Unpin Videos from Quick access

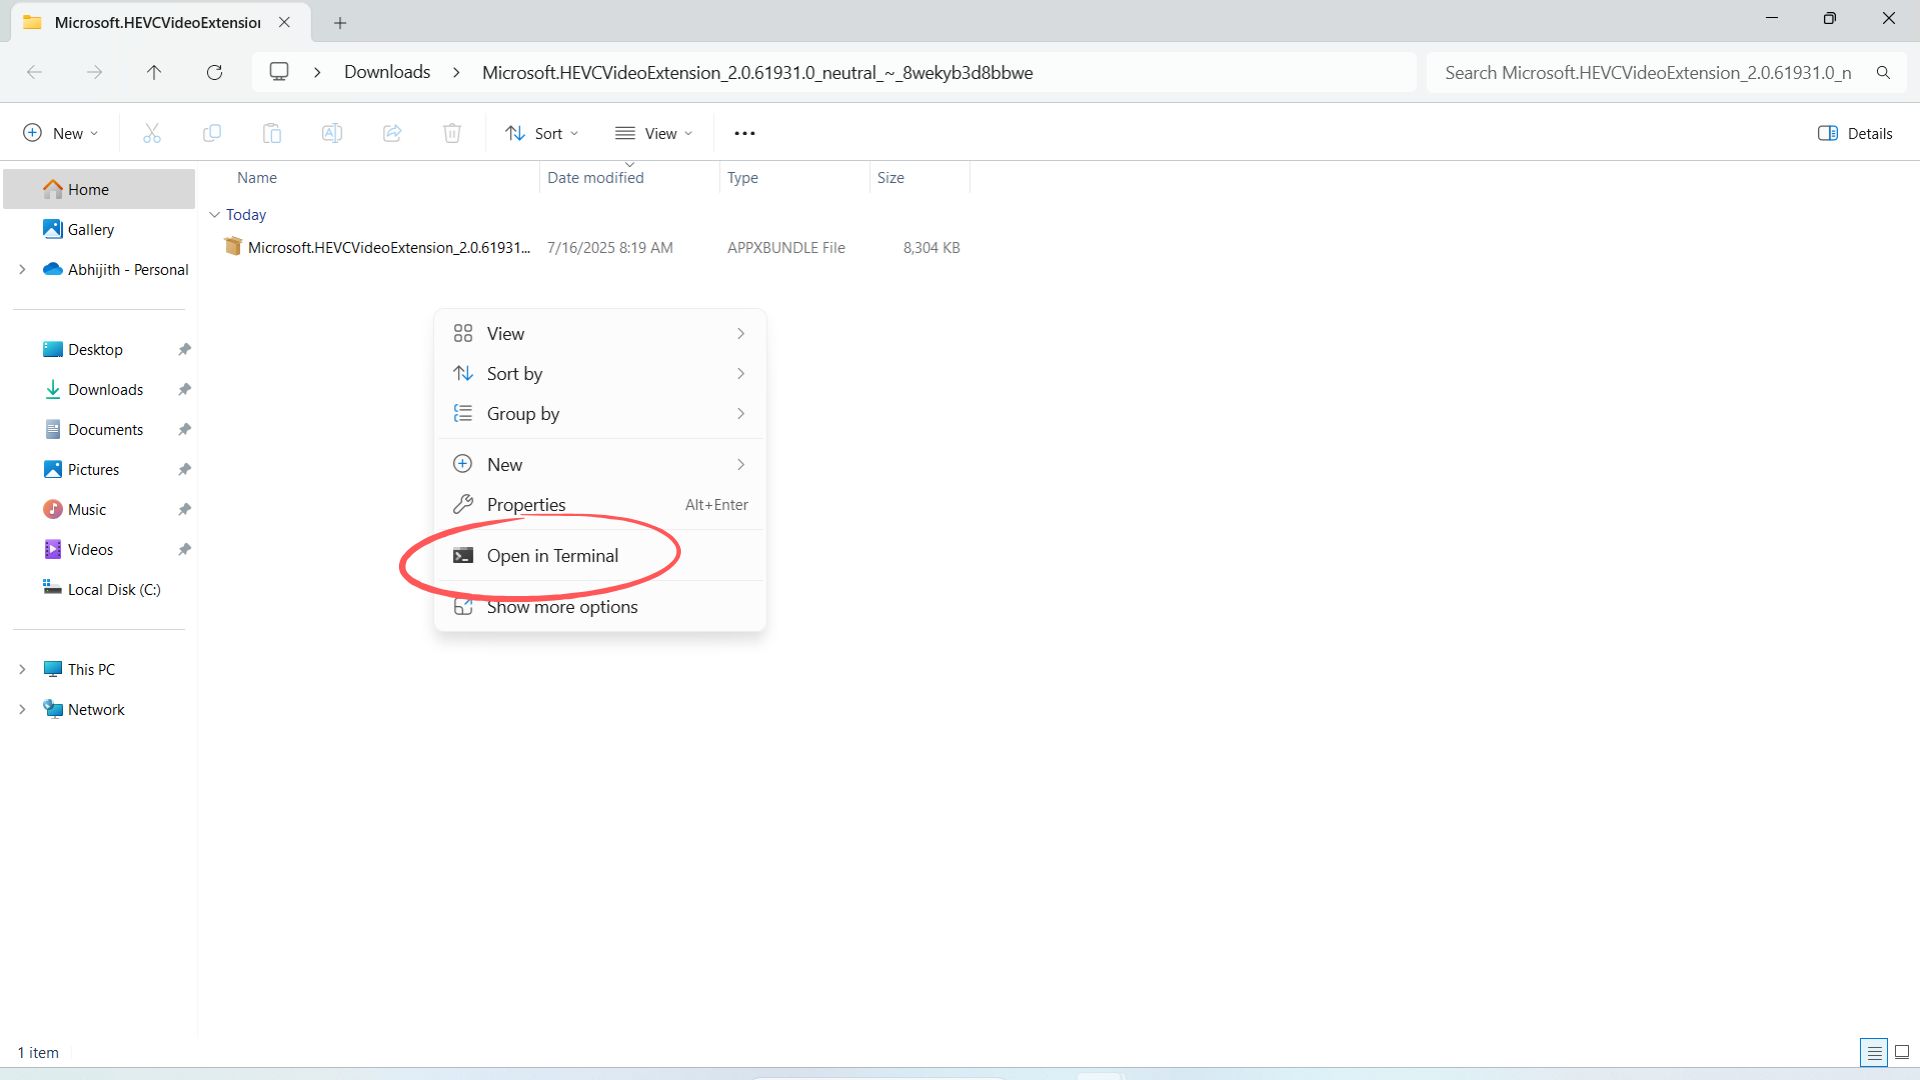pyautogui.click(x=184, y=549)
